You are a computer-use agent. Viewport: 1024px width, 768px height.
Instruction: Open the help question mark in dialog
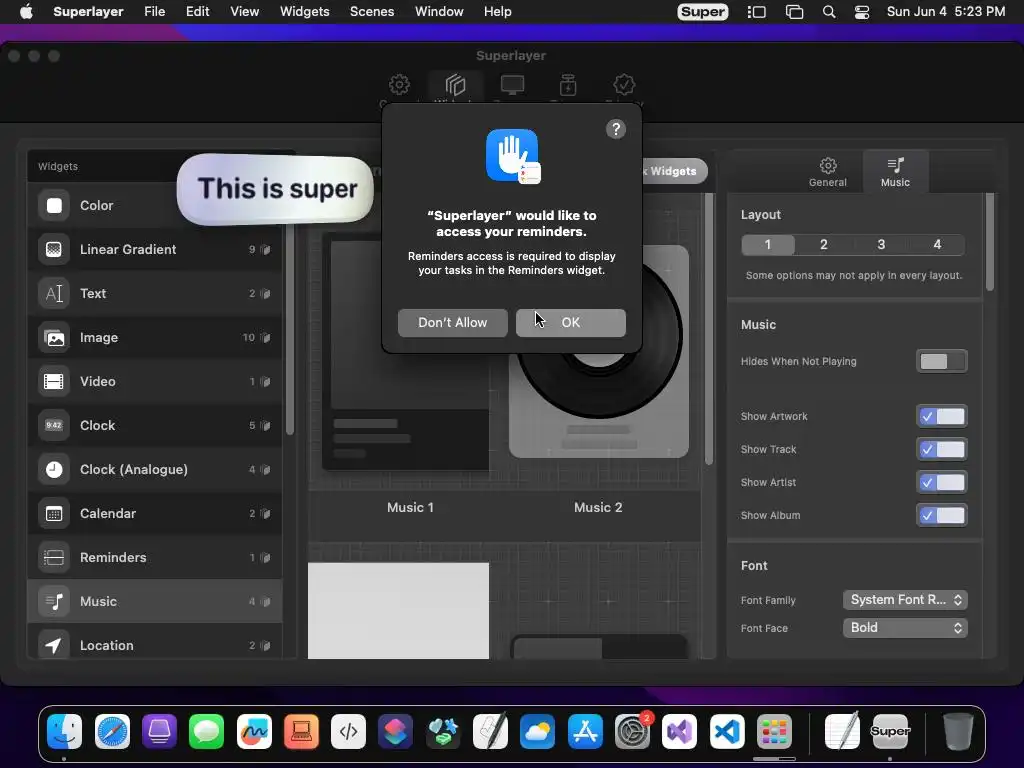coord(615,129)
